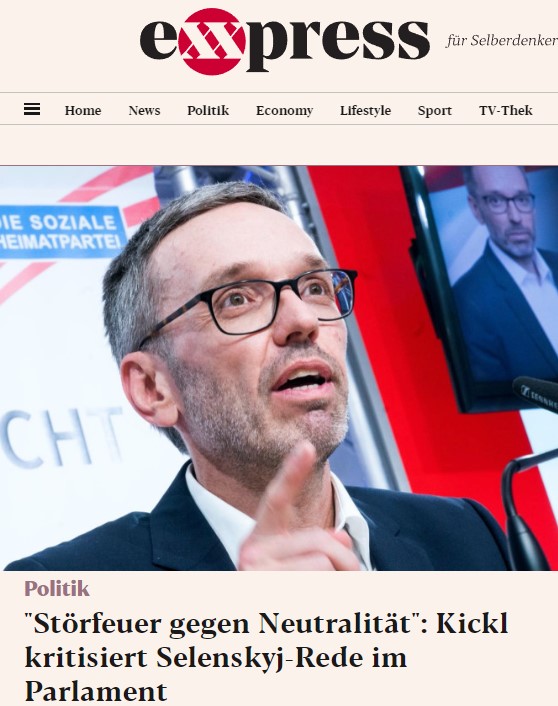
Task: Open the Sport section
Action: (435, 111)
